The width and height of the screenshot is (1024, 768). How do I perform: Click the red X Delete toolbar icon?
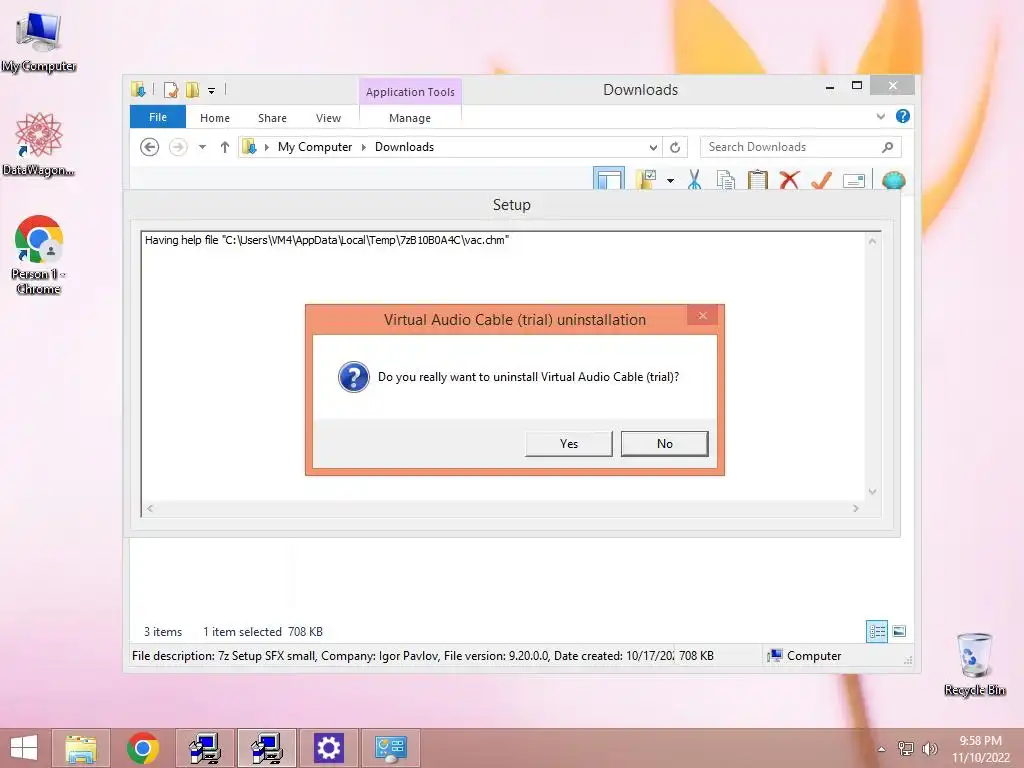(x=790, y=180)
